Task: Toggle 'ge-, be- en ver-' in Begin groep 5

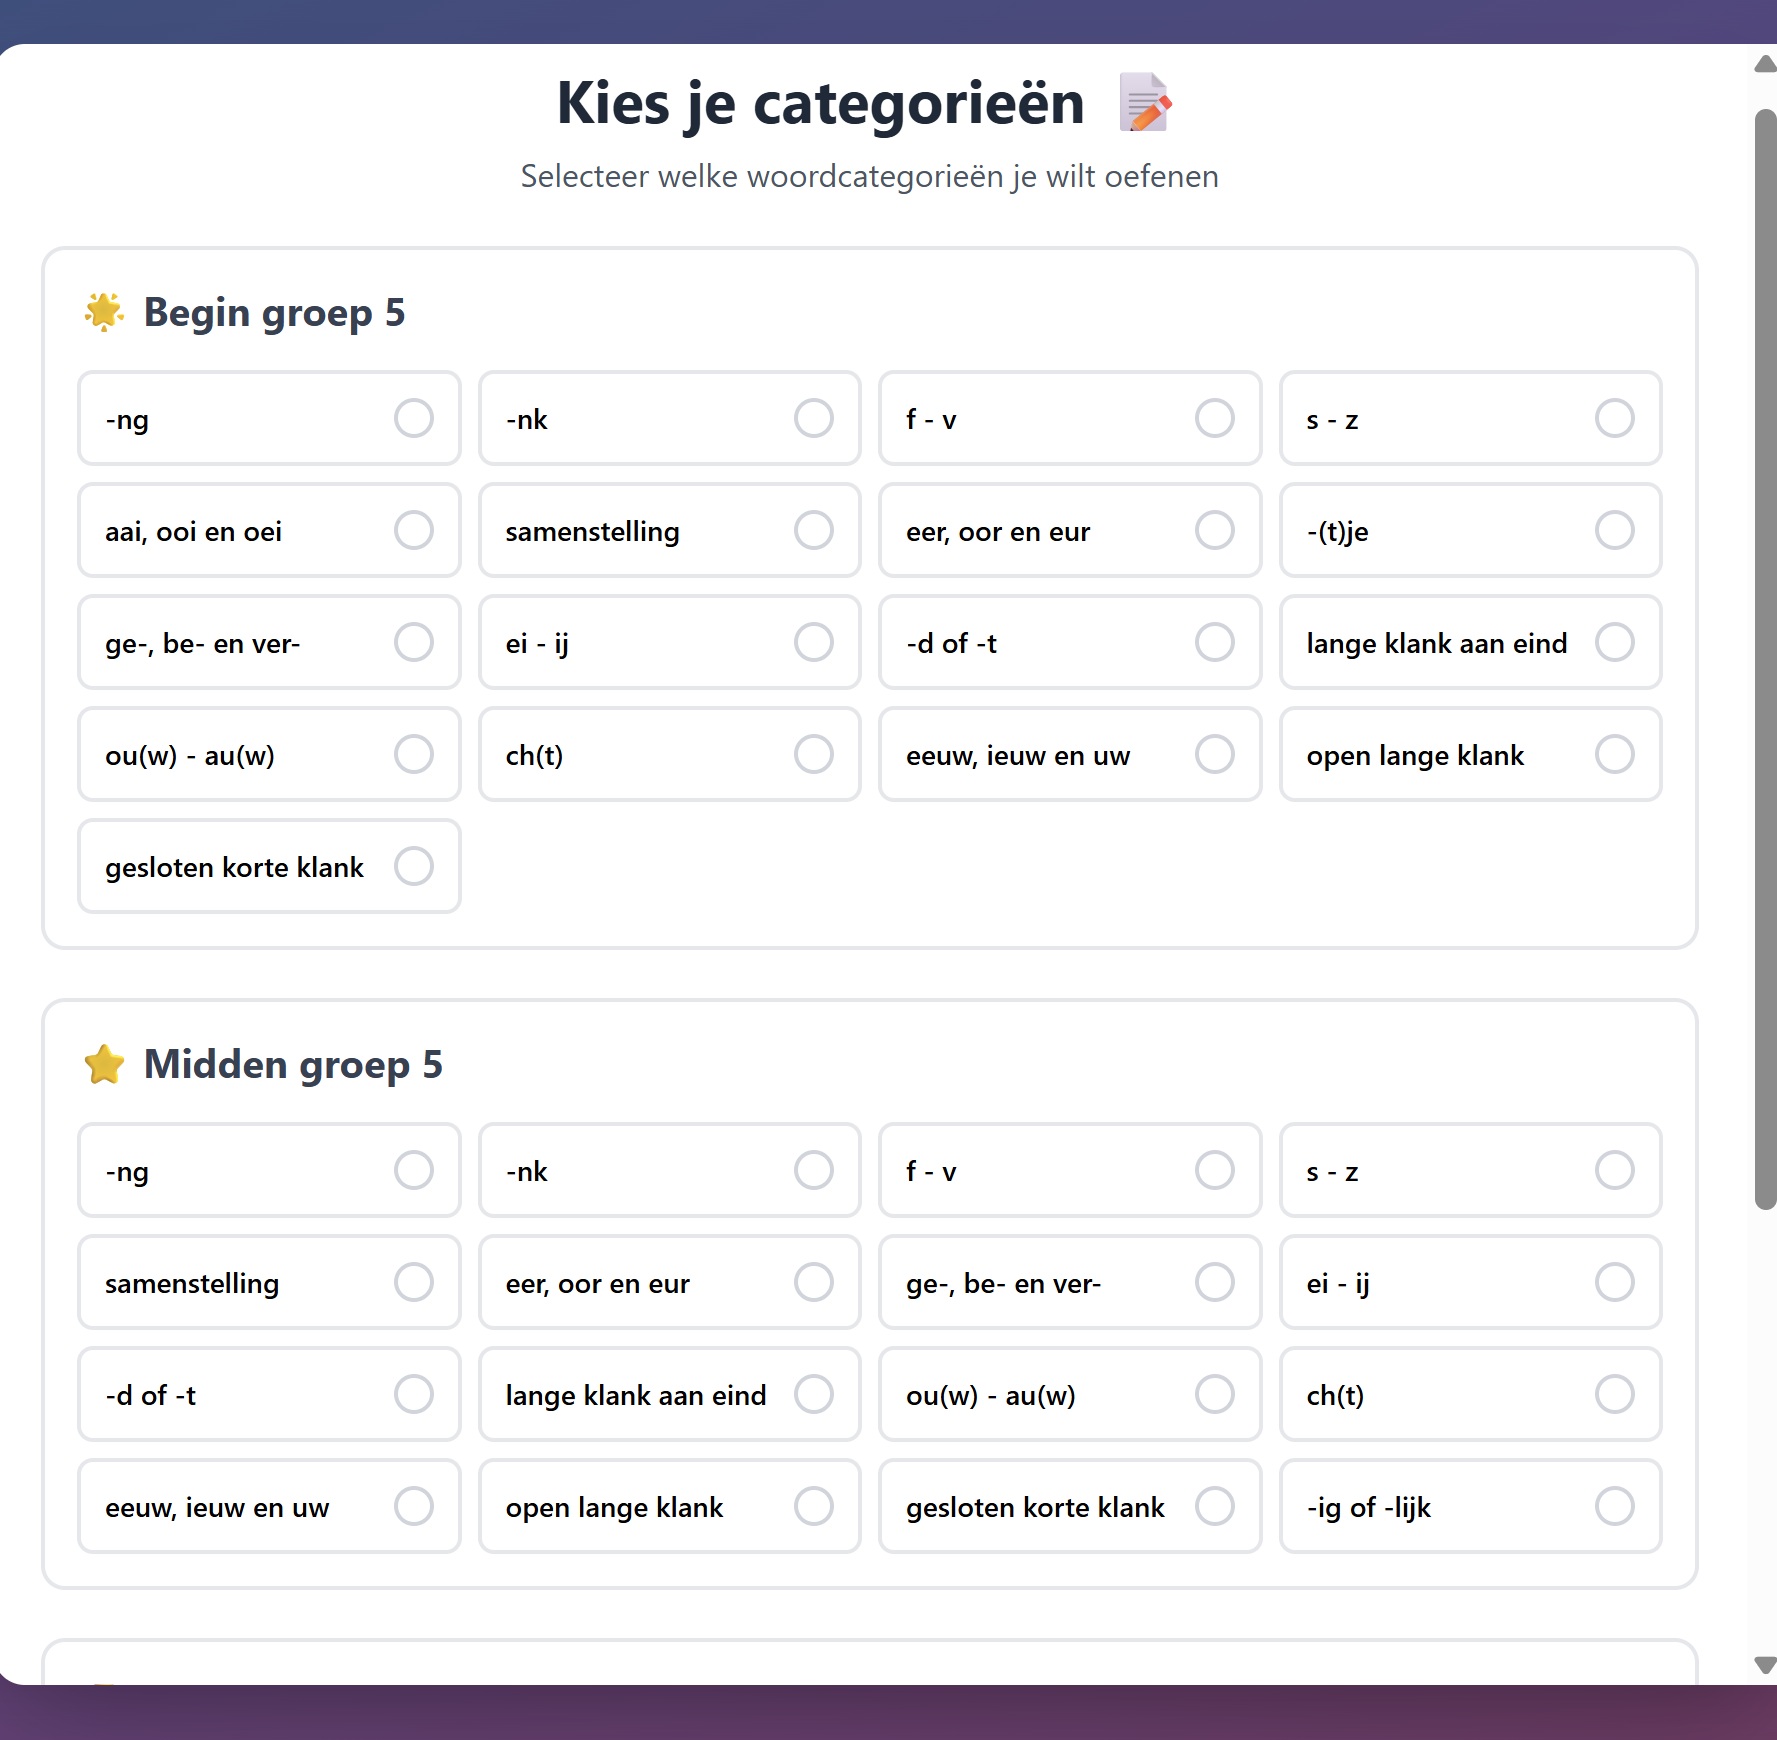Action: [x=269, y=642]
